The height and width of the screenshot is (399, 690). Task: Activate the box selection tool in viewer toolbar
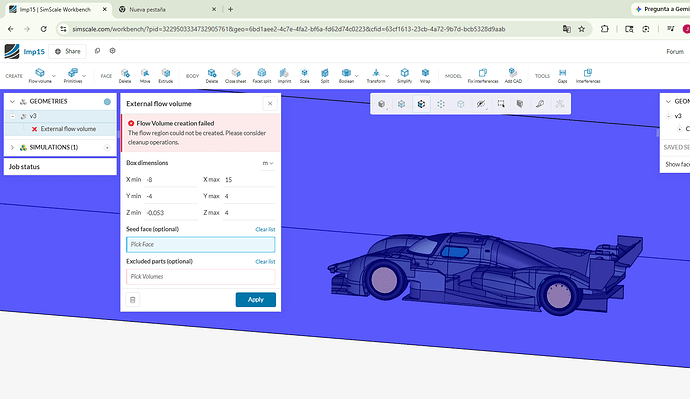[x=501, y=104]
